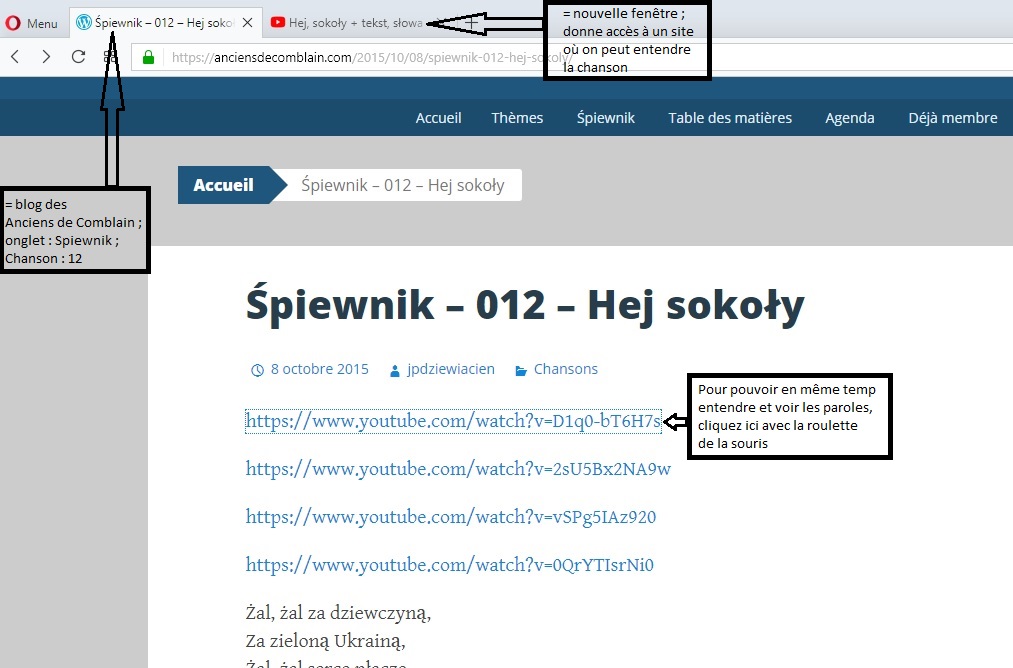Click the Déjà membre menu item
Screen dimensions: 1013x668
[x=952, y=118]
